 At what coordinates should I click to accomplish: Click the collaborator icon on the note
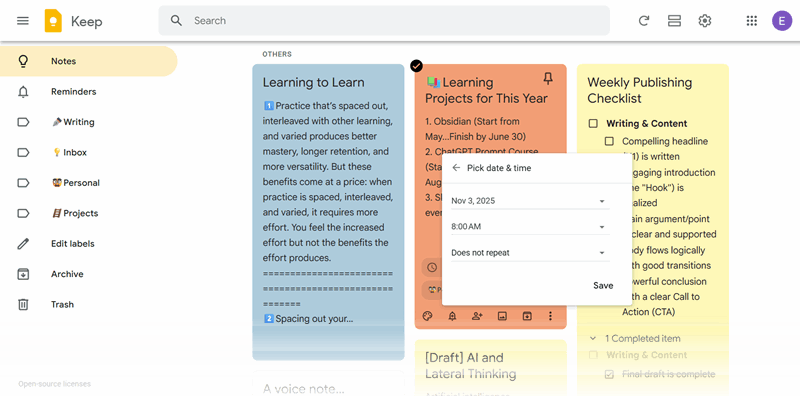point(477,316)
